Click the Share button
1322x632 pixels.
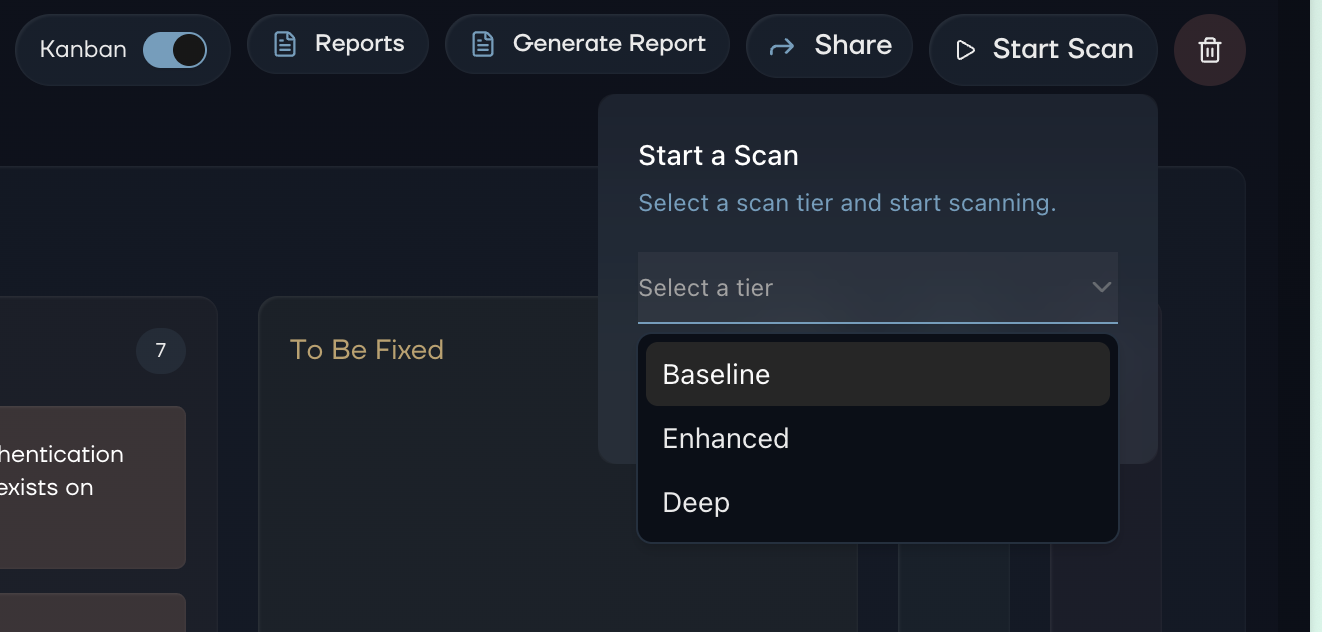point(829,44)
